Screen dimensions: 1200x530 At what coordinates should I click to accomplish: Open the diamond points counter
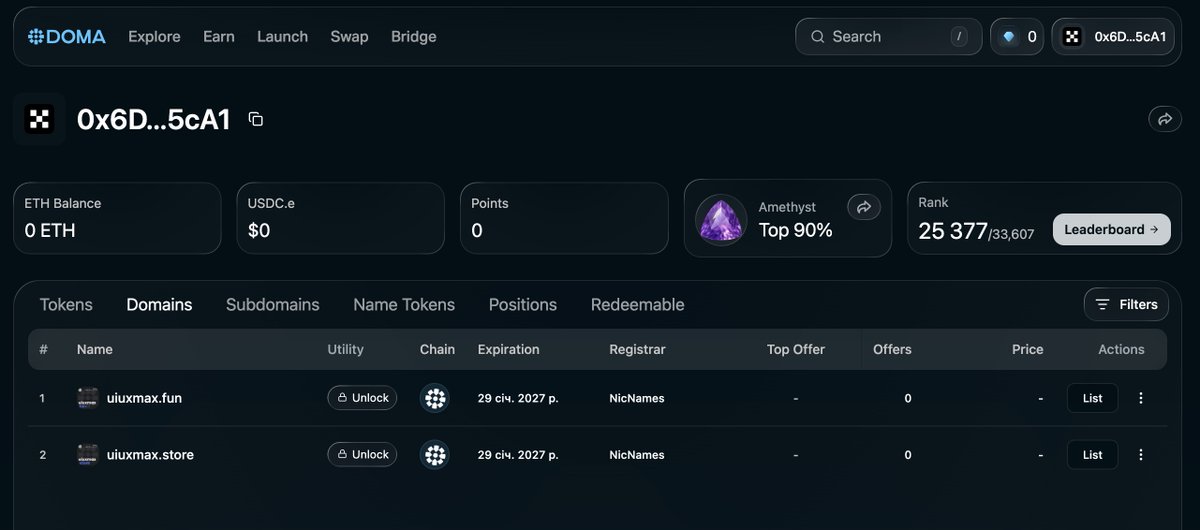coord(1018,37)
